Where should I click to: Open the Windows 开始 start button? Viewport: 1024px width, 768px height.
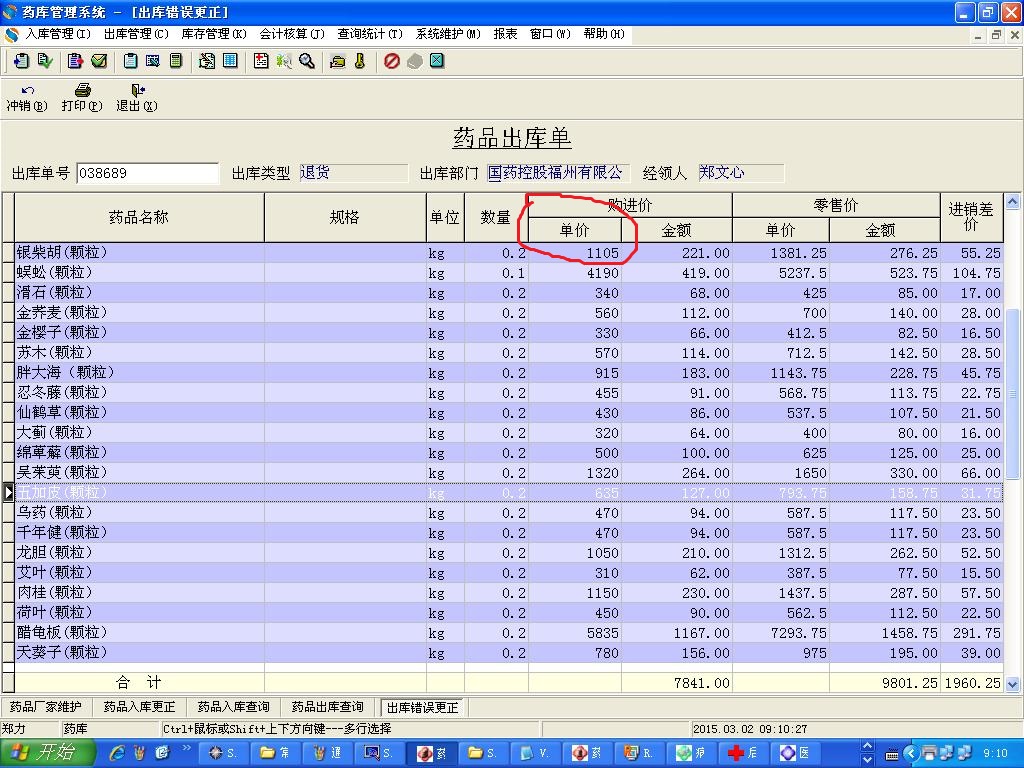coord(47,753)
